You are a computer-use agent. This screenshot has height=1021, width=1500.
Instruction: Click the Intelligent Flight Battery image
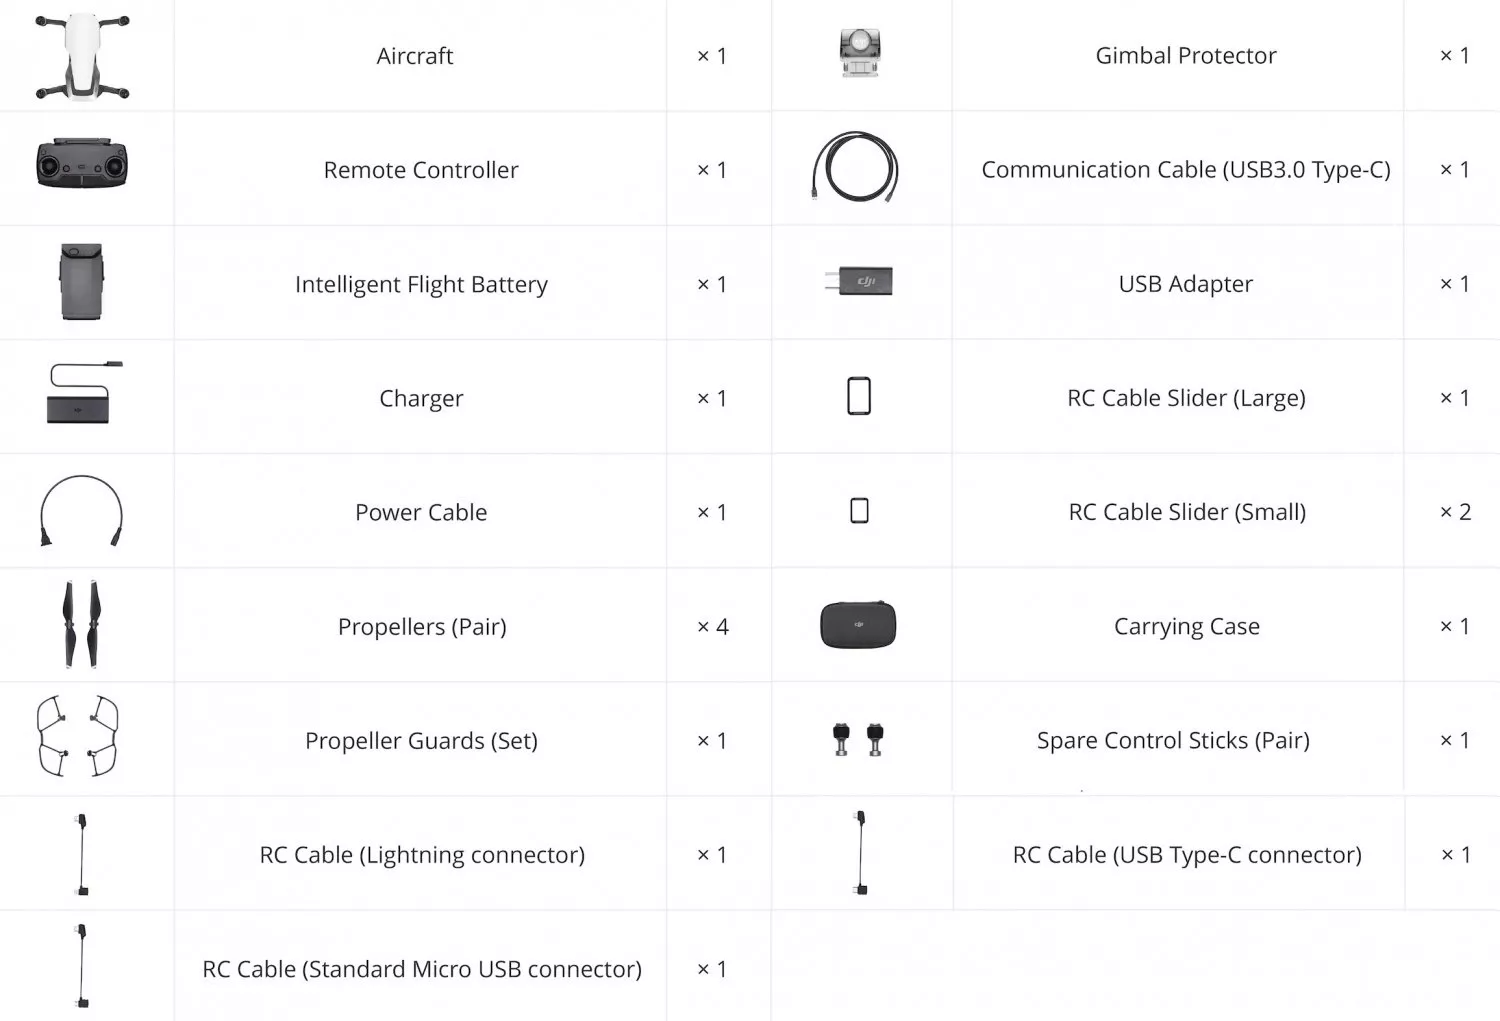82,282
